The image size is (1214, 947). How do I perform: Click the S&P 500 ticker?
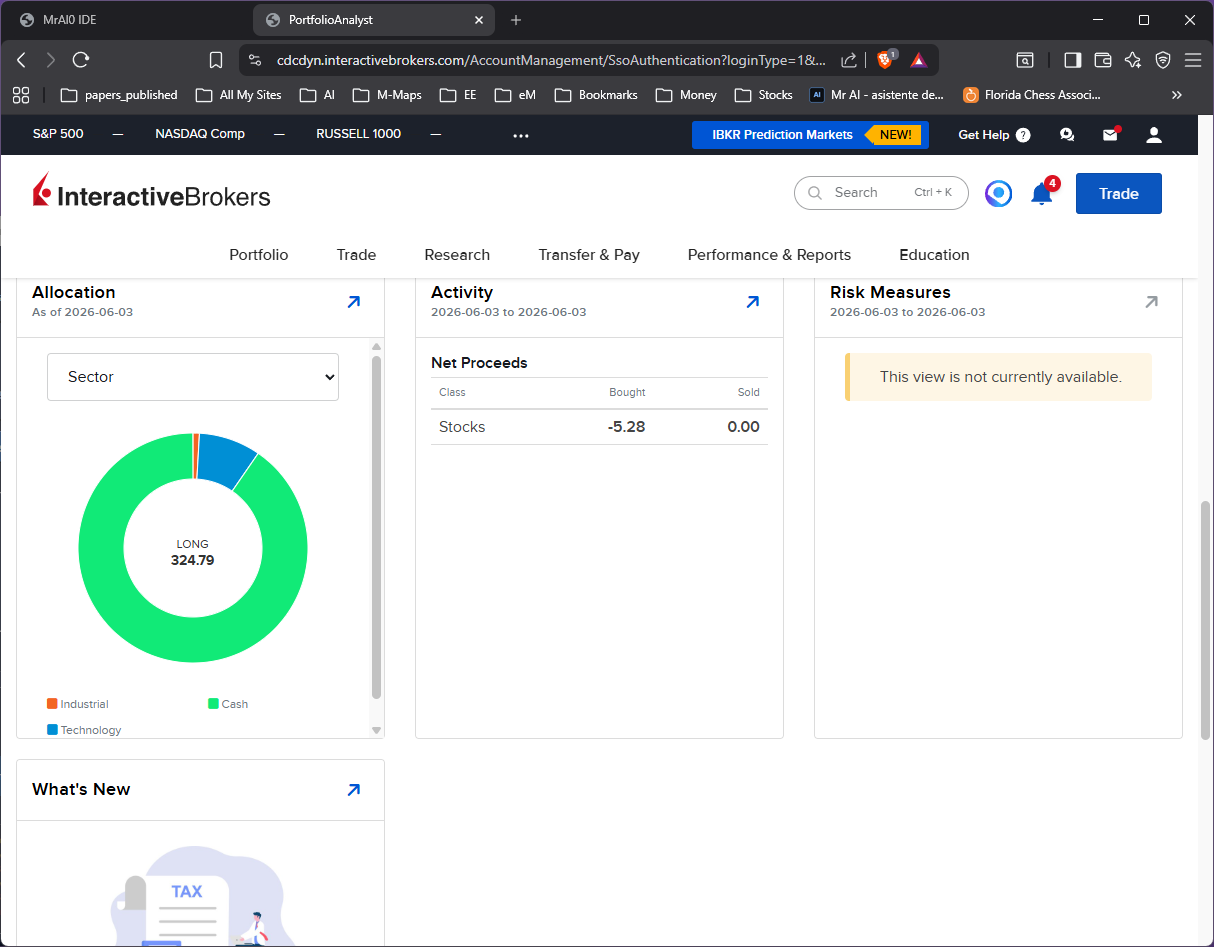click(x=58, y=134)
